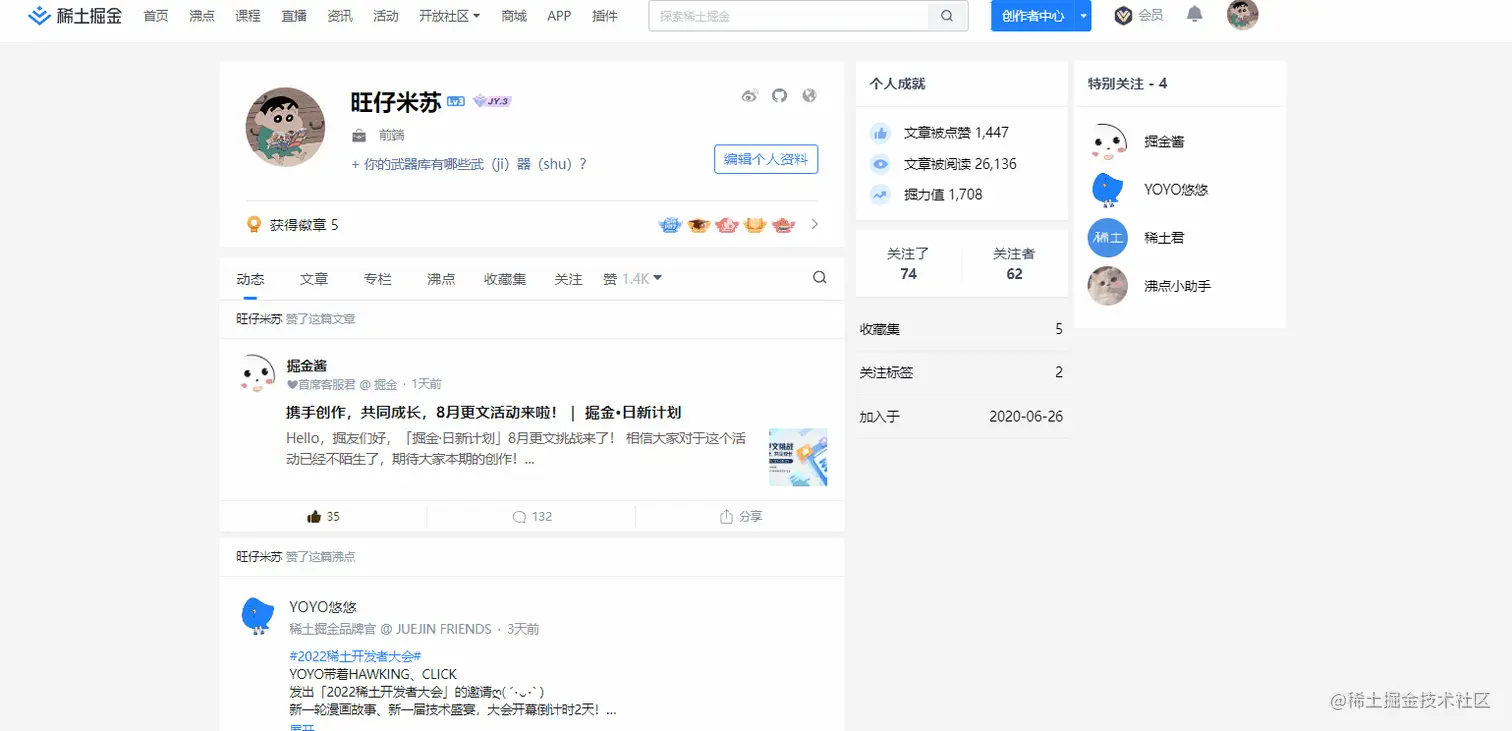Open 沸点 in the top navigation

pyautogui.click(x=202, y=16)
